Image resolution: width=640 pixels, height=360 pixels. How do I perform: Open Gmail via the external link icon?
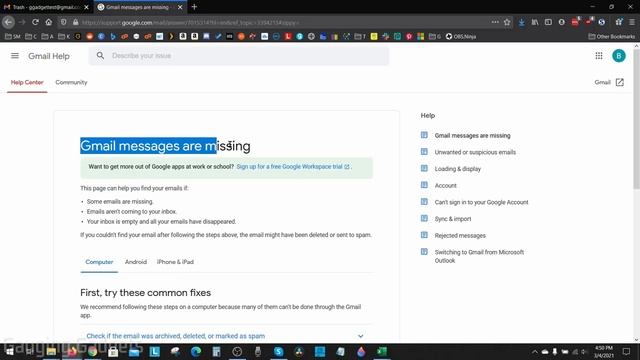pyautogui.click(x=620, y=82)
